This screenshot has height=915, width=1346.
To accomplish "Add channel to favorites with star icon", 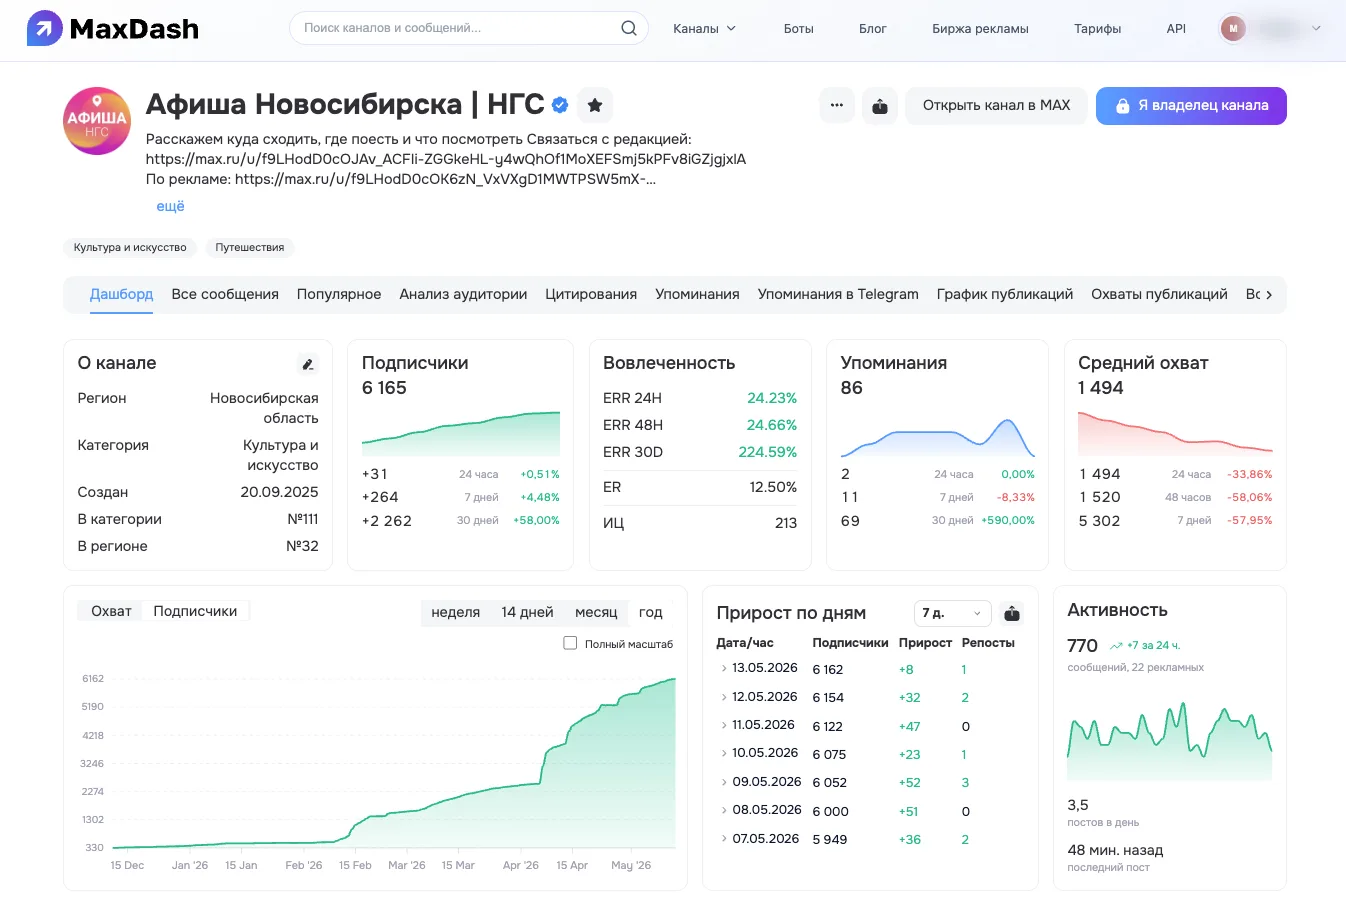I will click(x=595, y=105).
